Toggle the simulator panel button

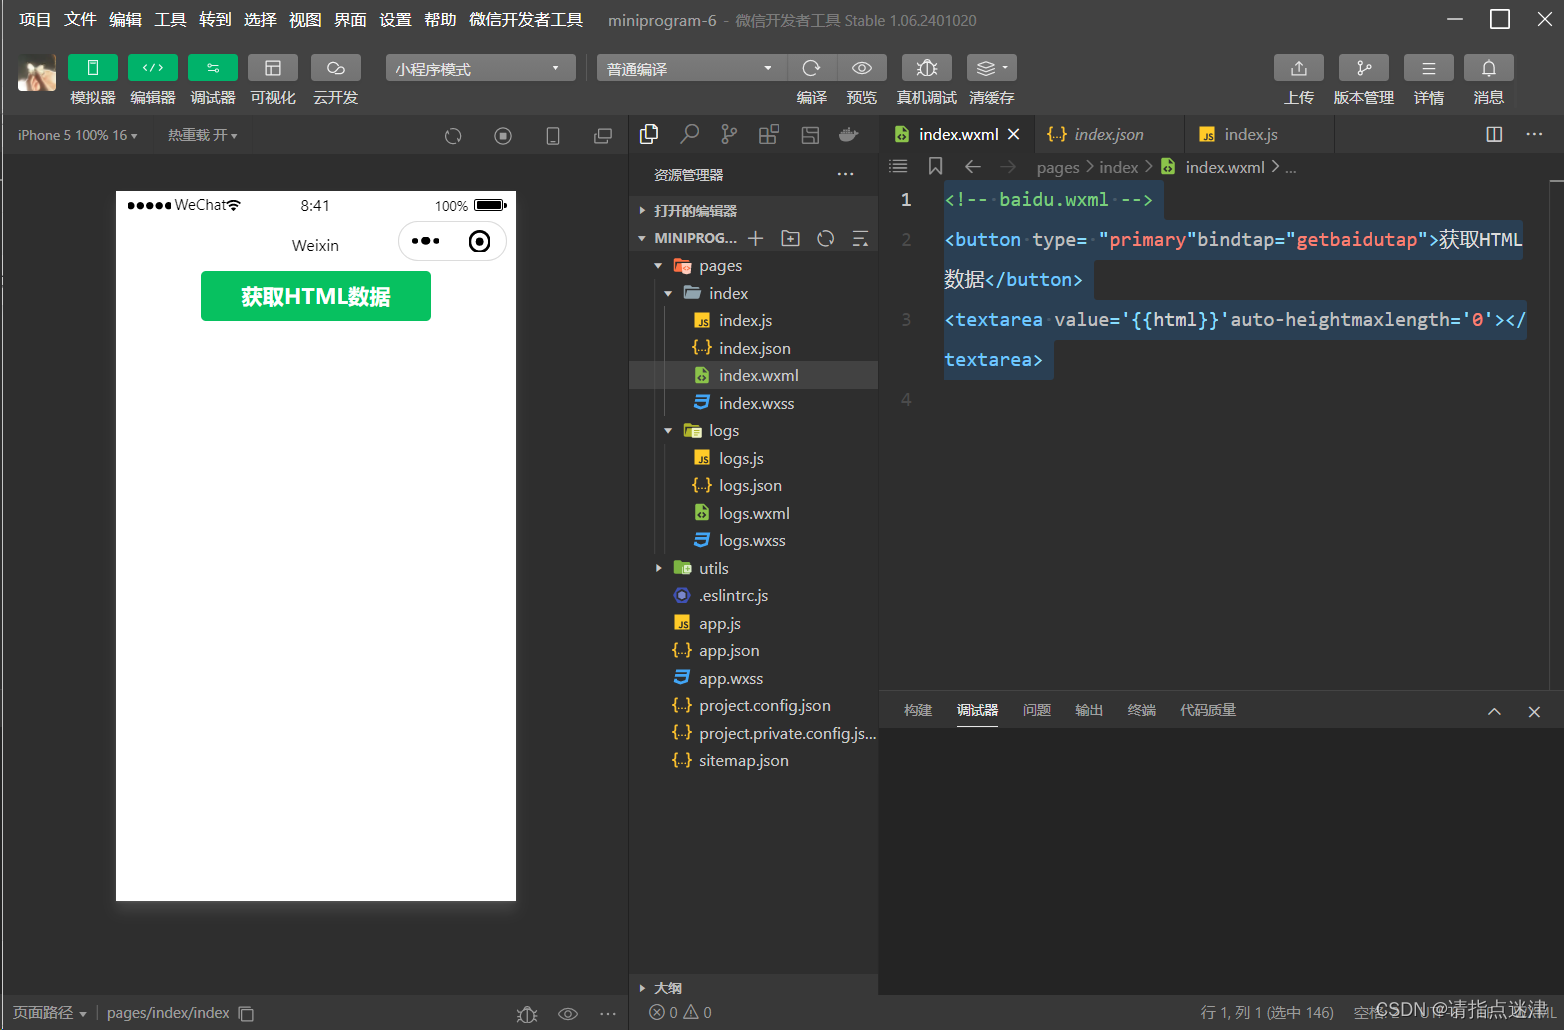[x=93, y=68]
